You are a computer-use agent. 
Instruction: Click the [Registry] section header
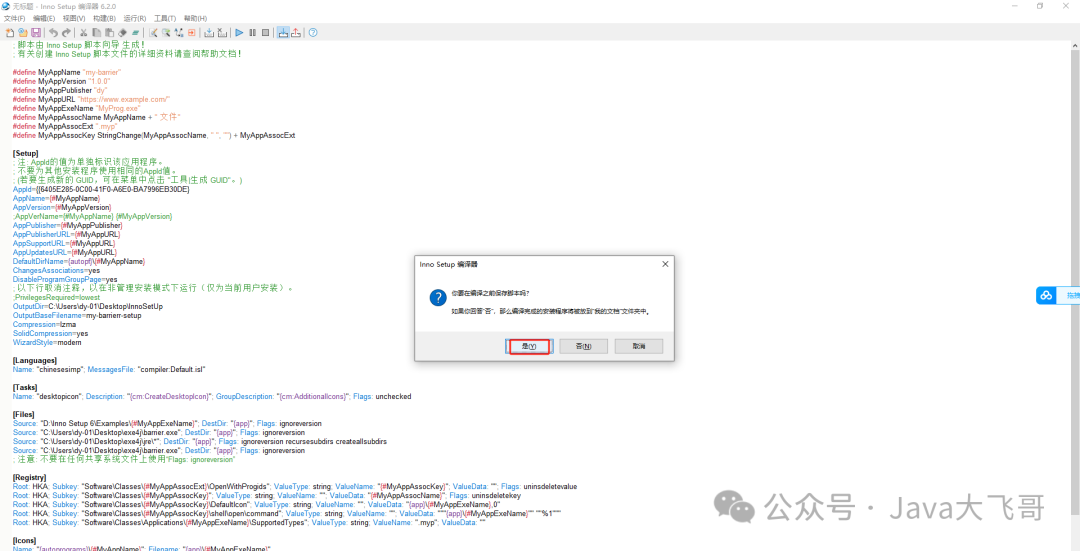pos(30,477)
